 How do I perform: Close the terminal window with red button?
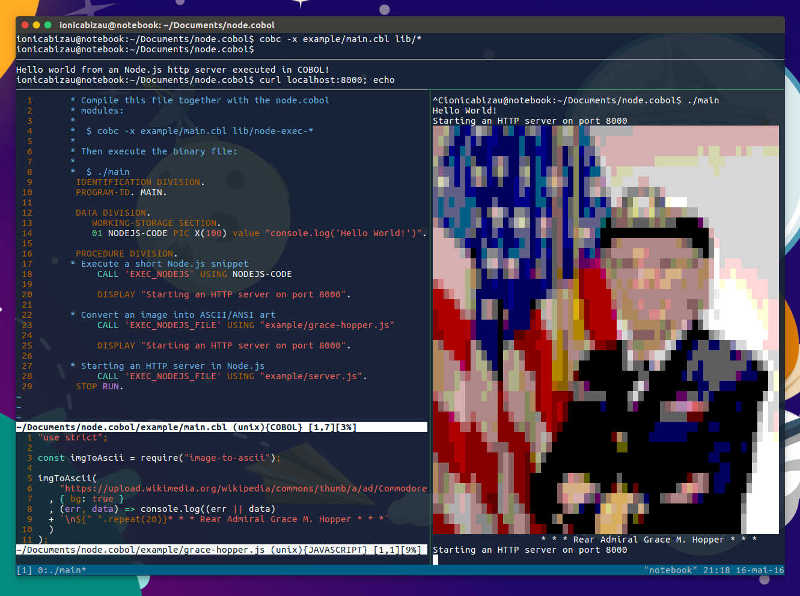coord(25,24)
